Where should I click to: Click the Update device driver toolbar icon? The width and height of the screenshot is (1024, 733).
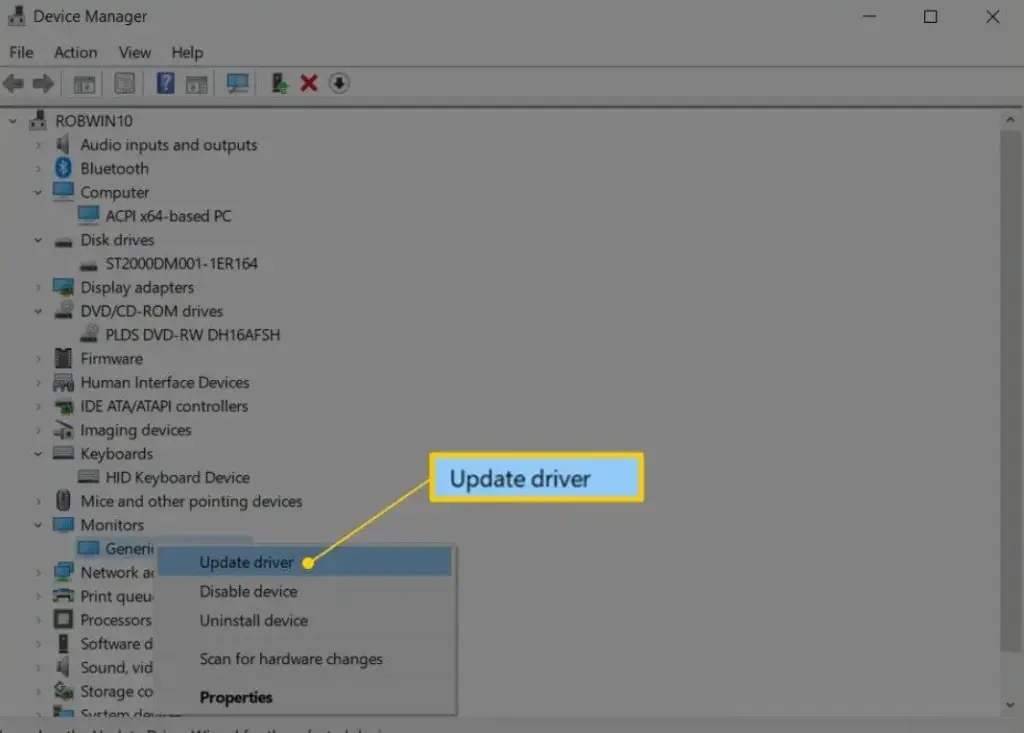coord(281,84)
